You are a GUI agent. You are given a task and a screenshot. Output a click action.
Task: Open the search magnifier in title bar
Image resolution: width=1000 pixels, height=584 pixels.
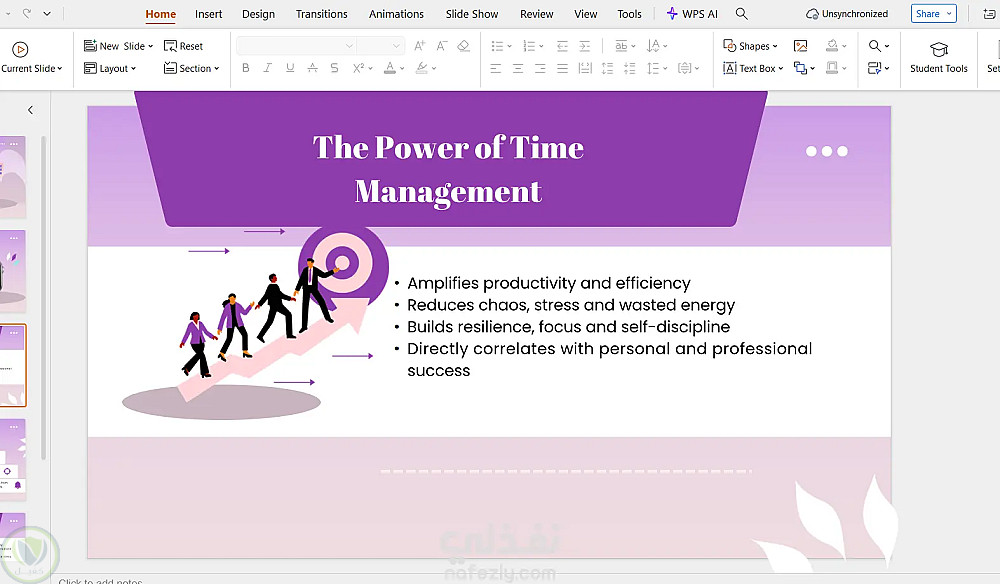pyautogui.click(x=741, y=13)
